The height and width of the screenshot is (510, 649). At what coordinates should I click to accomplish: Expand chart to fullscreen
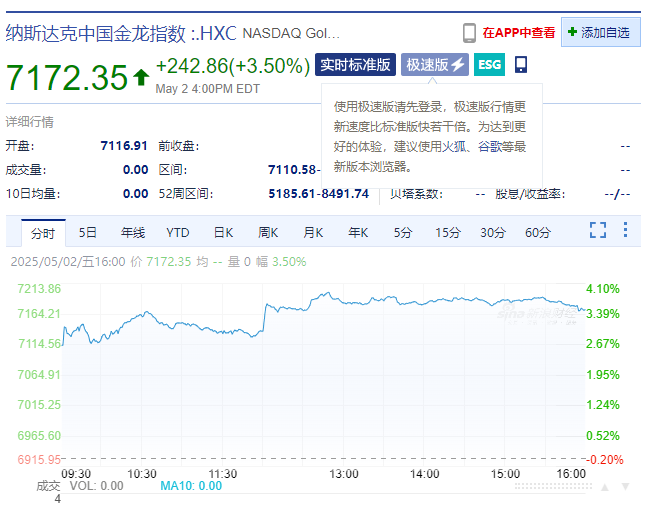click(598, 230)
